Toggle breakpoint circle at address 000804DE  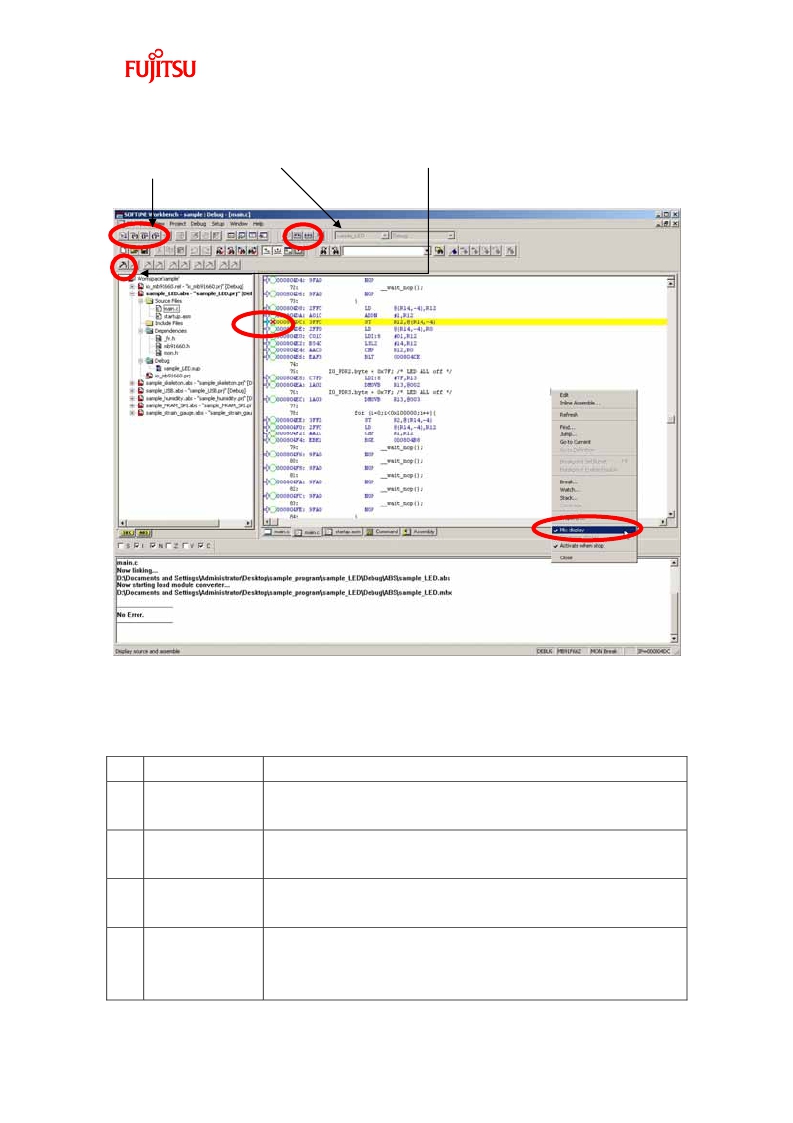click(x=272, y=329)
